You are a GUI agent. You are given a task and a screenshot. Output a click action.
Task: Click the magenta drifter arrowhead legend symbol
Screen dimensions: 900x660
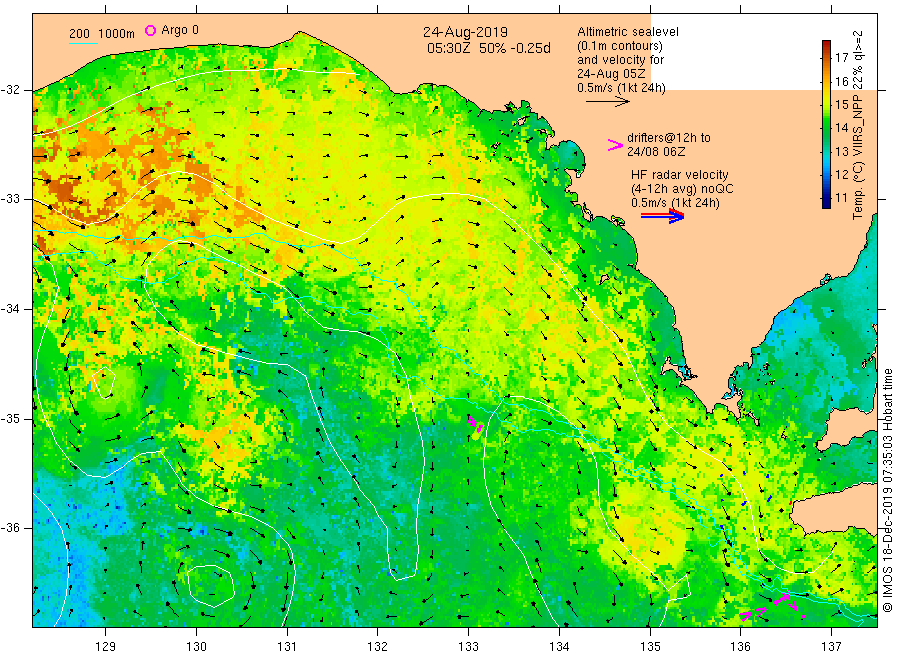coord(615,145)
